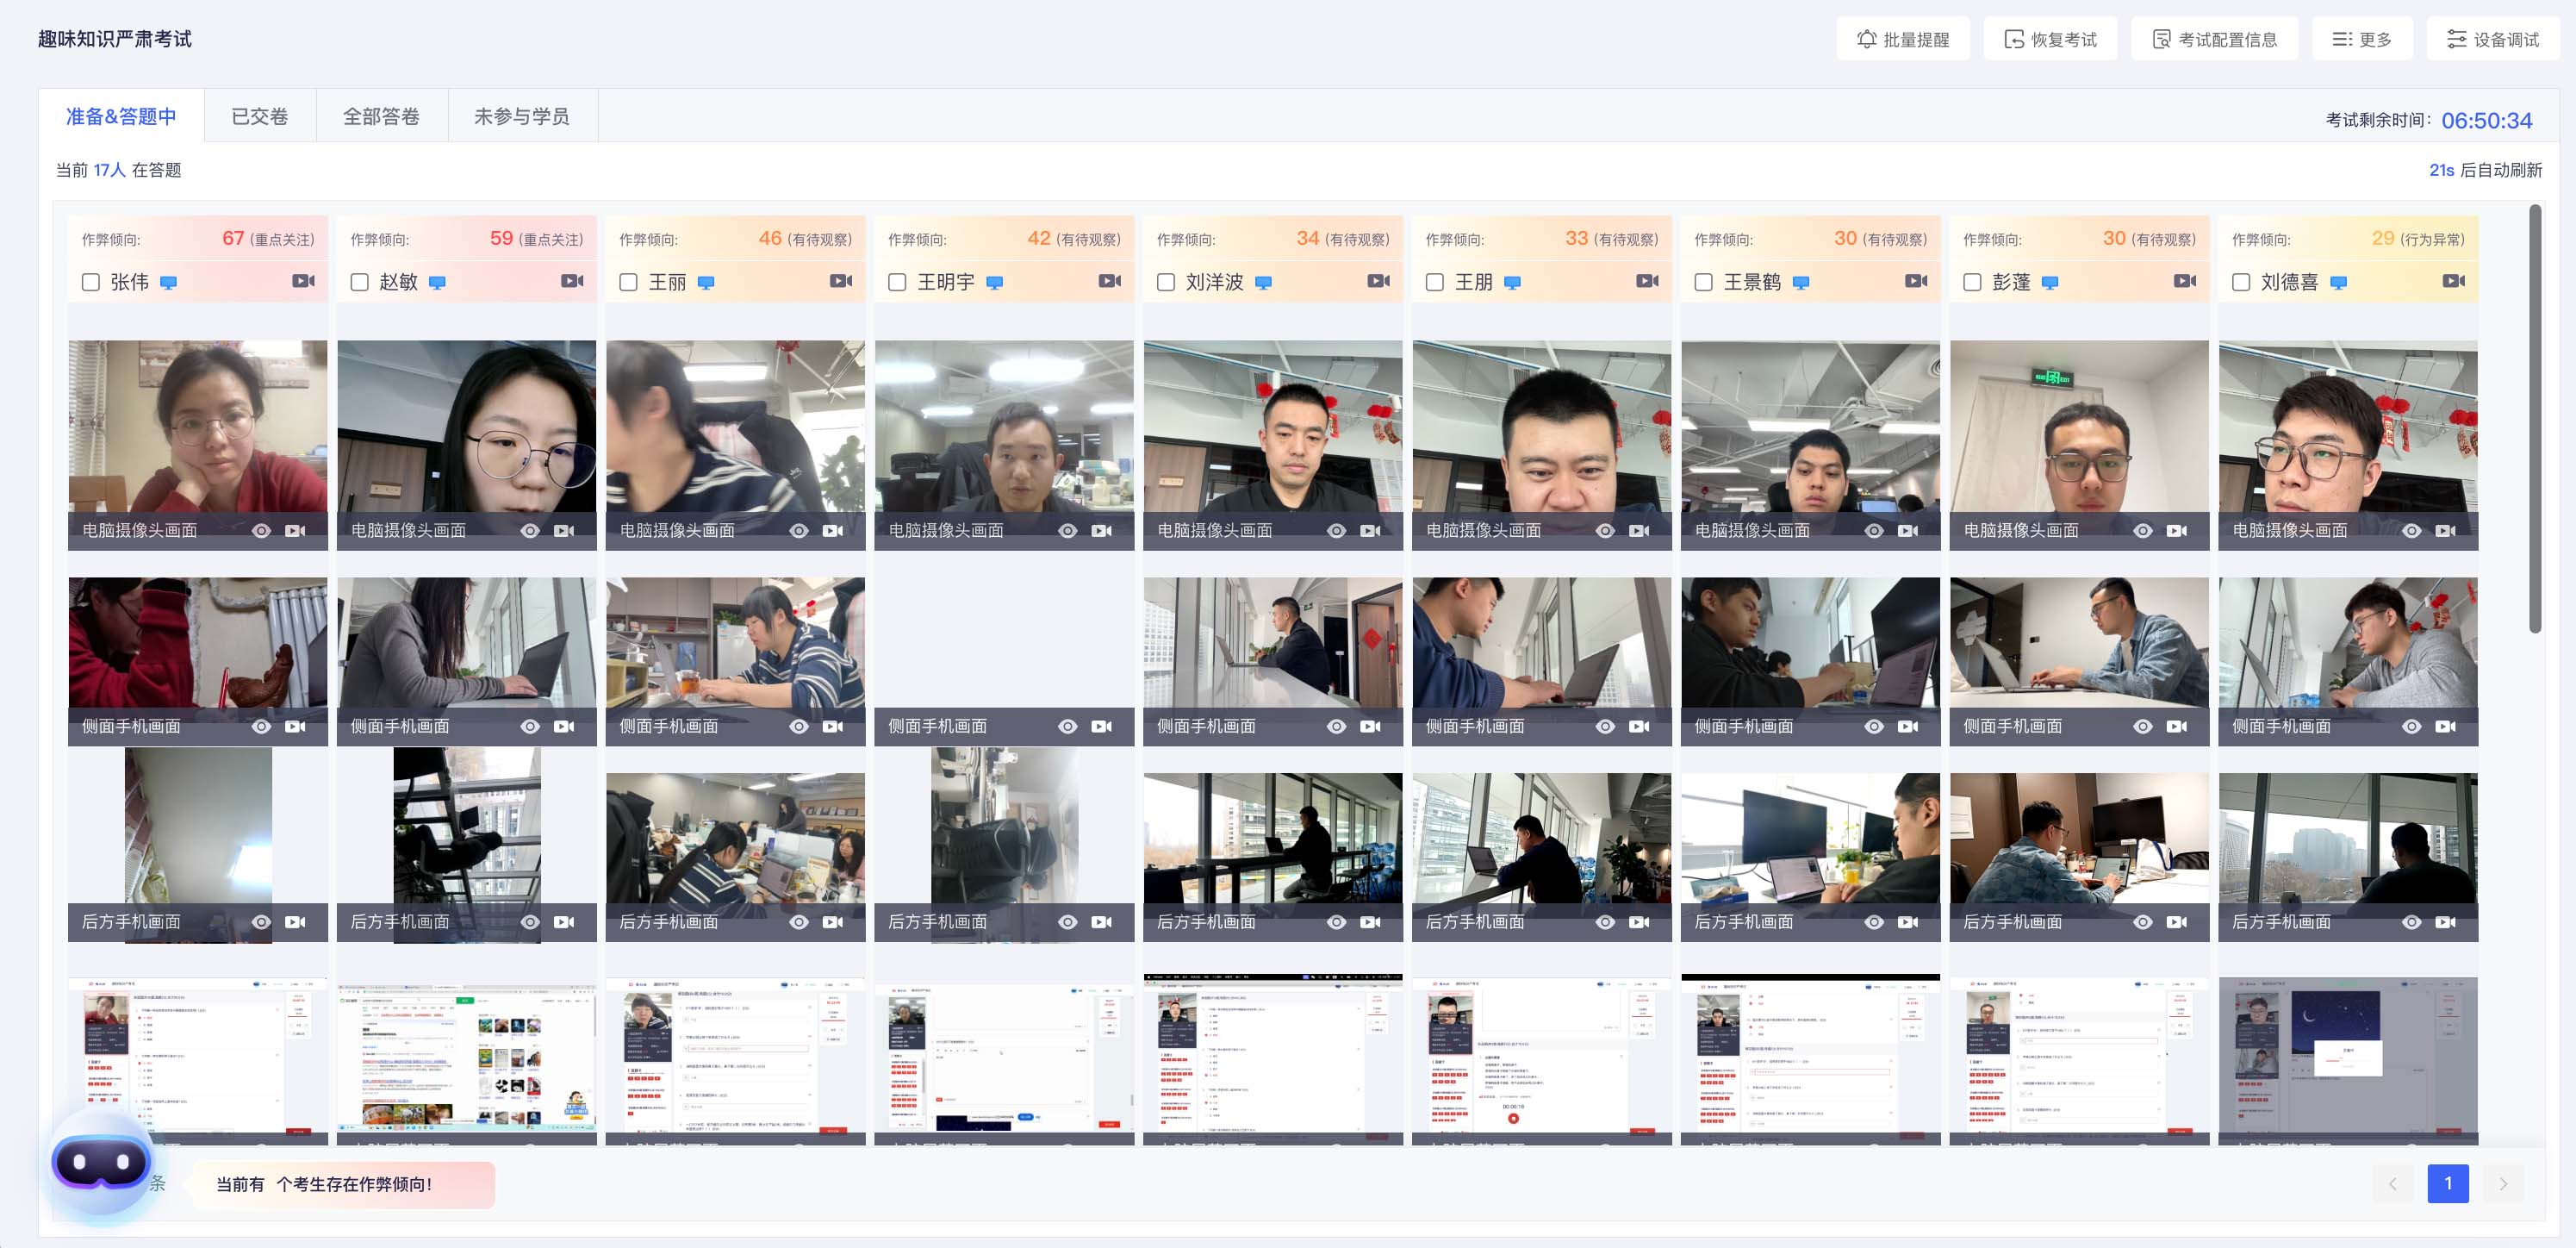Click the 批量提醒 button

click(x=1902, y=39)
